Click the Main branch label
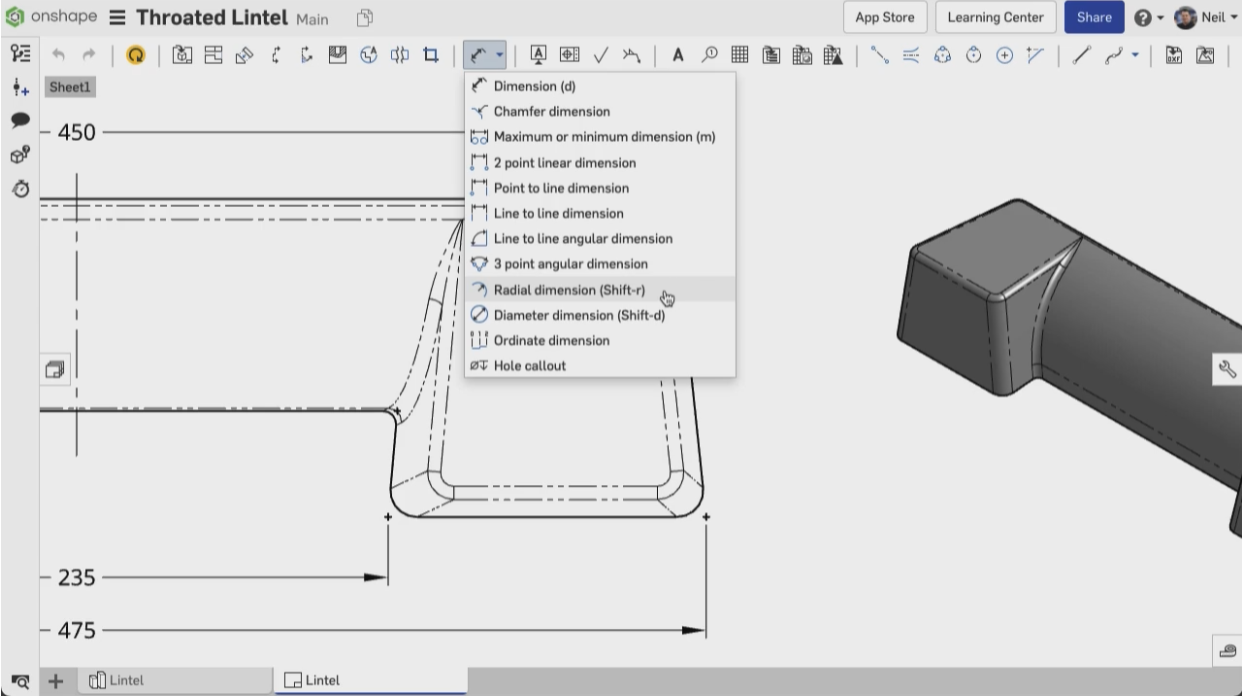Image resolution: width=1242 pixels, height=697 pixels. click(x=312, y=19)
